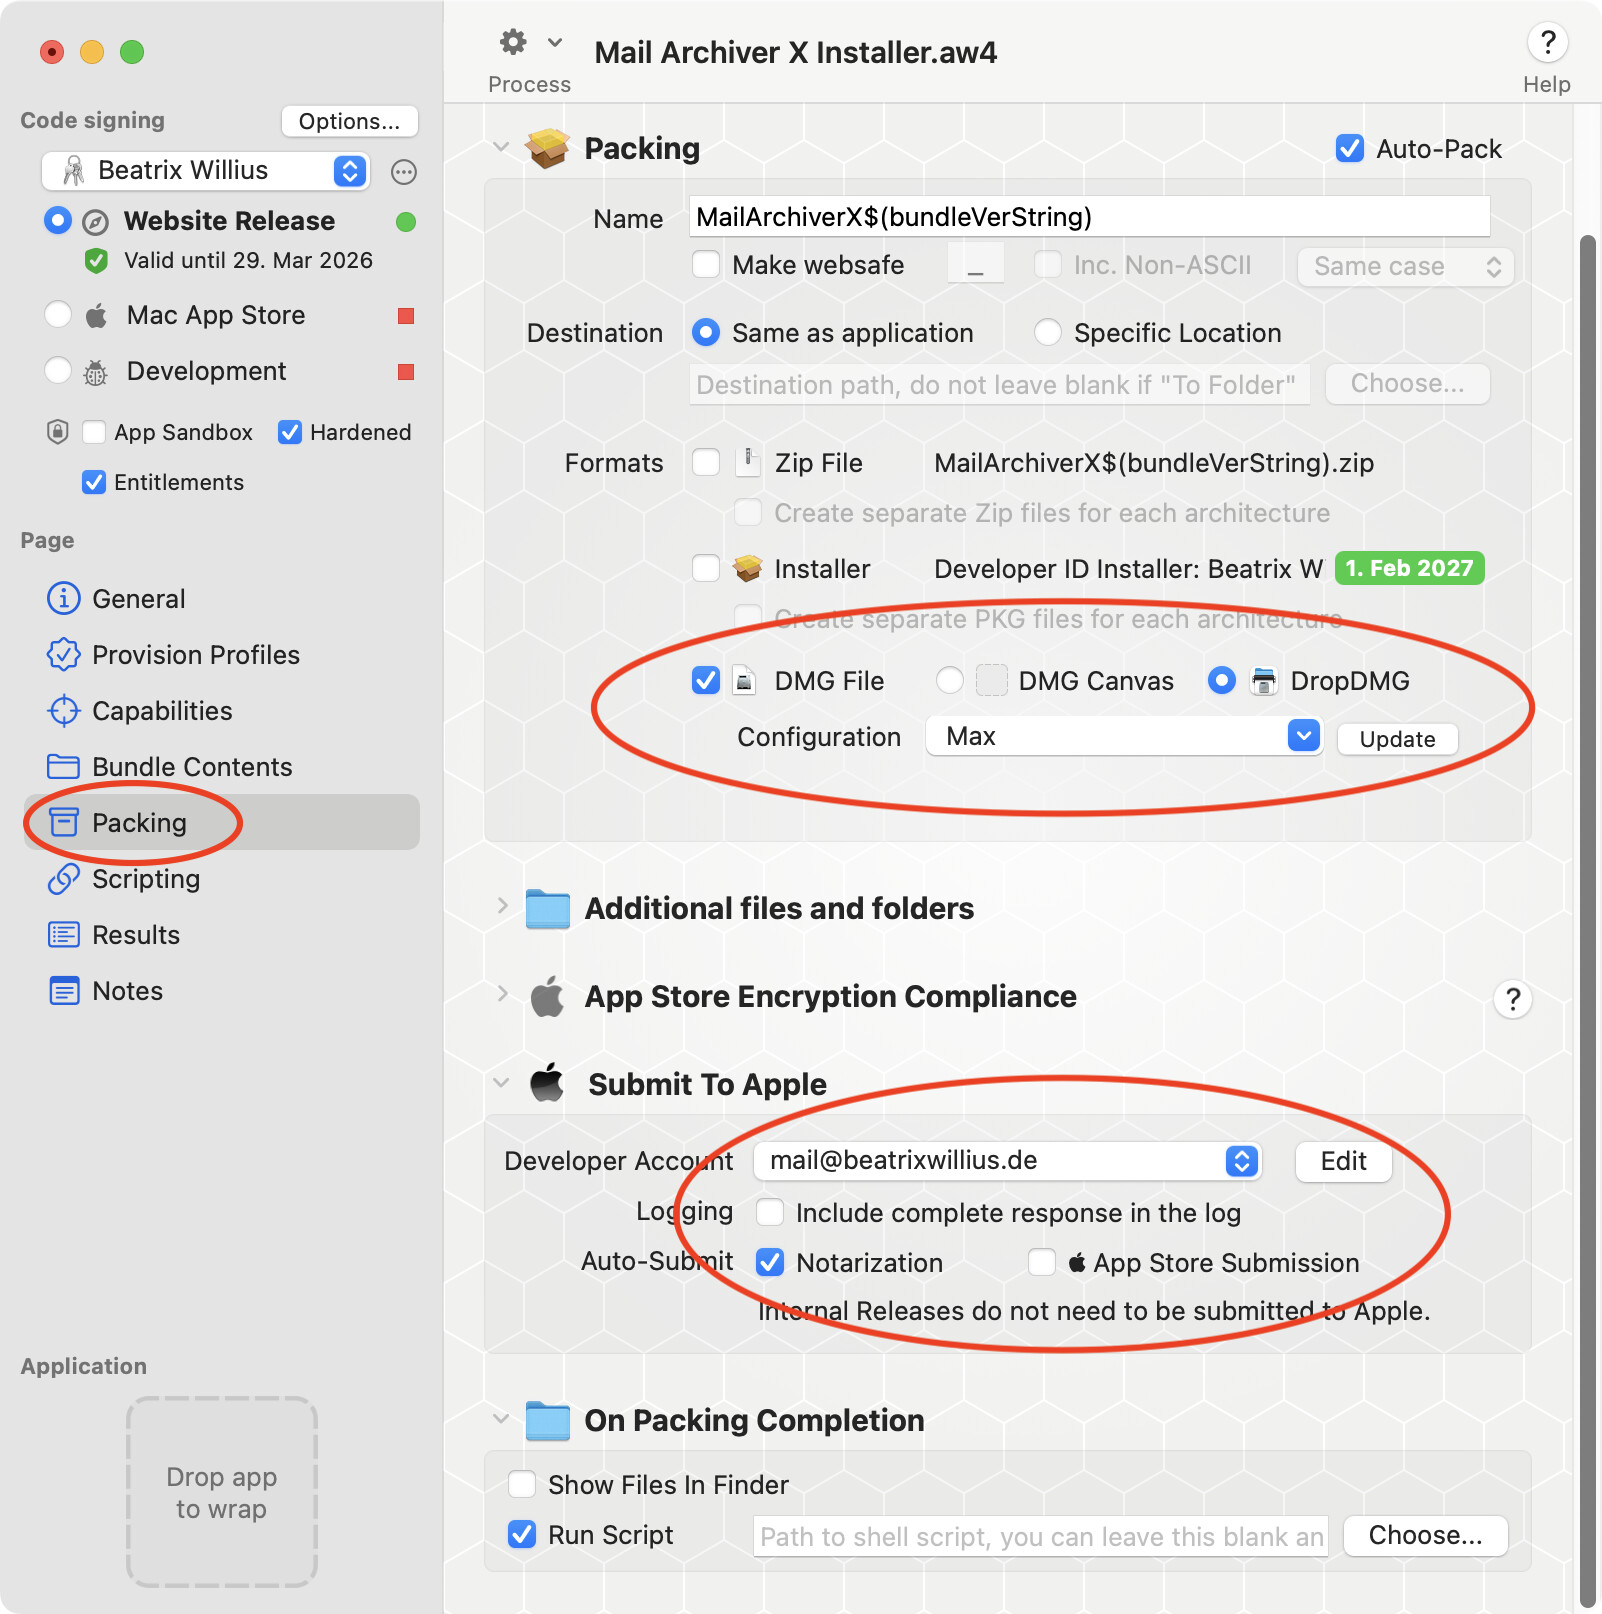Open the Same case dropdown
The height and width of the screenshot is (1614, 1602).
click(x=1406, y=267)
